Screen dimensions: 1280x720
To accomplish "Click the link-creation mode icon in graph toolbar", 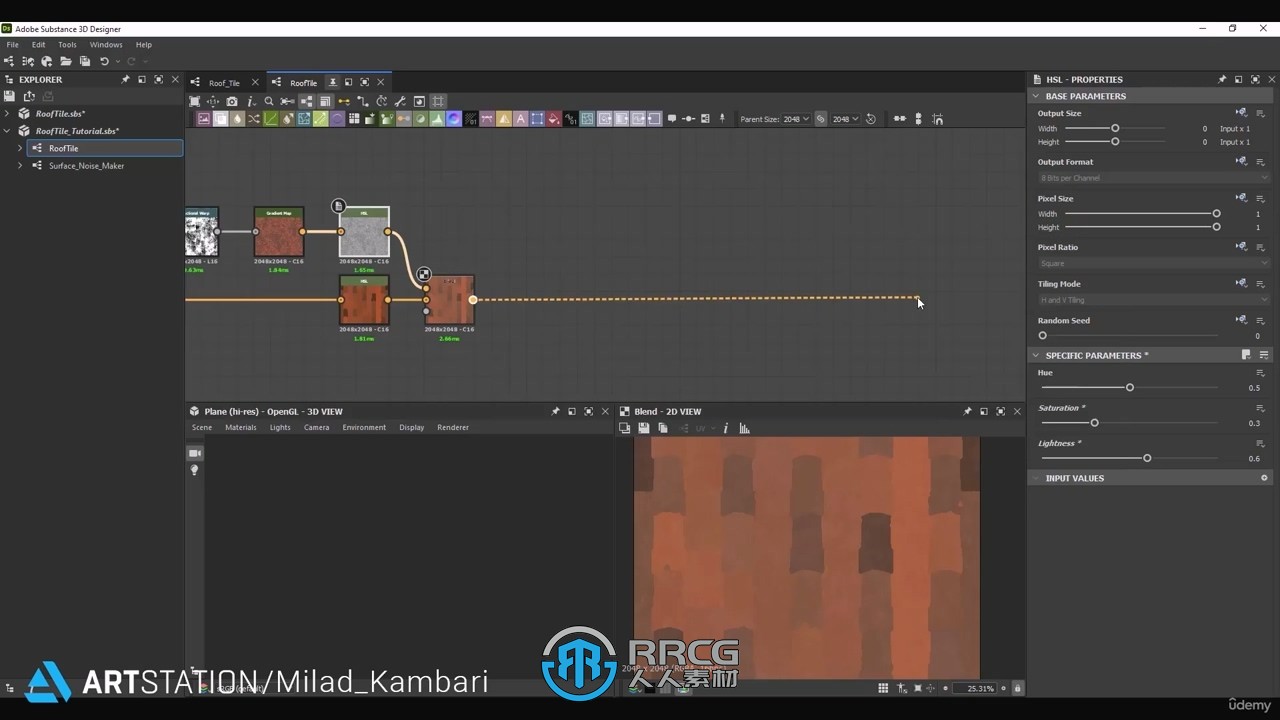I will pos(344,101).
